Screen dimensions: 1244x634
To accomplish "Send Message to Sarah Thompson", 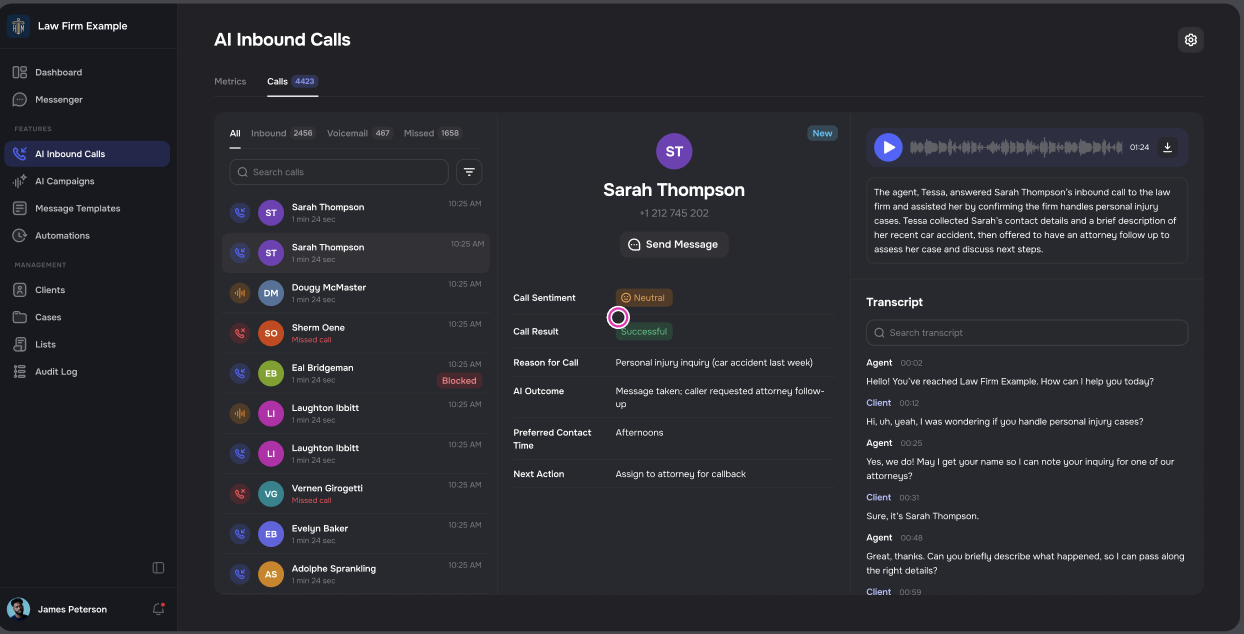I will pyautogui.click(x=674, y=244).
